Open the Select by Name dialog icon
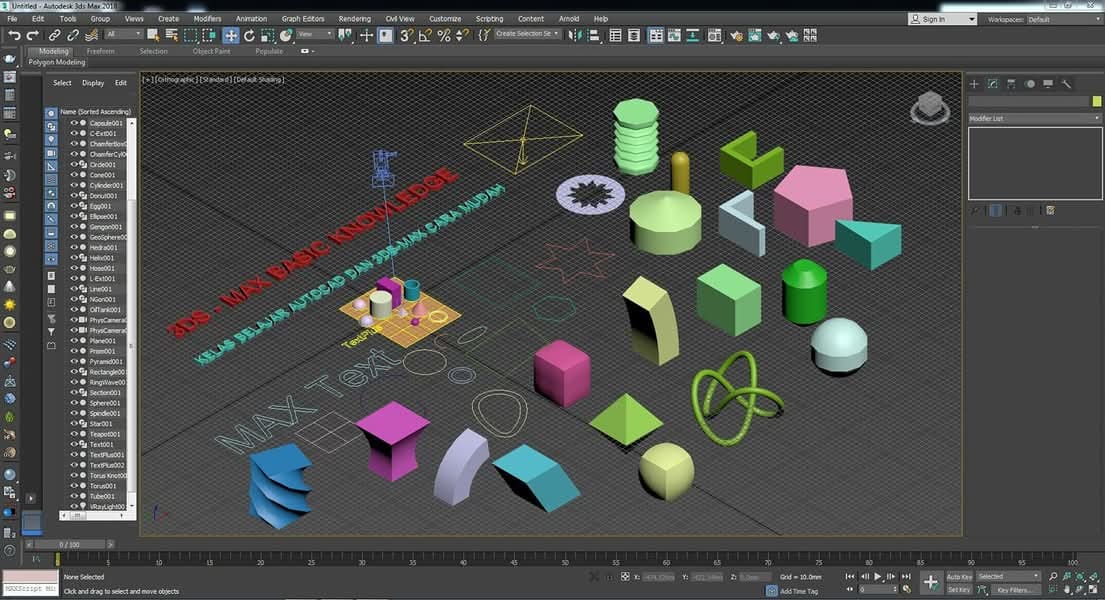The image size is (1105, 600). pos(172,35)
